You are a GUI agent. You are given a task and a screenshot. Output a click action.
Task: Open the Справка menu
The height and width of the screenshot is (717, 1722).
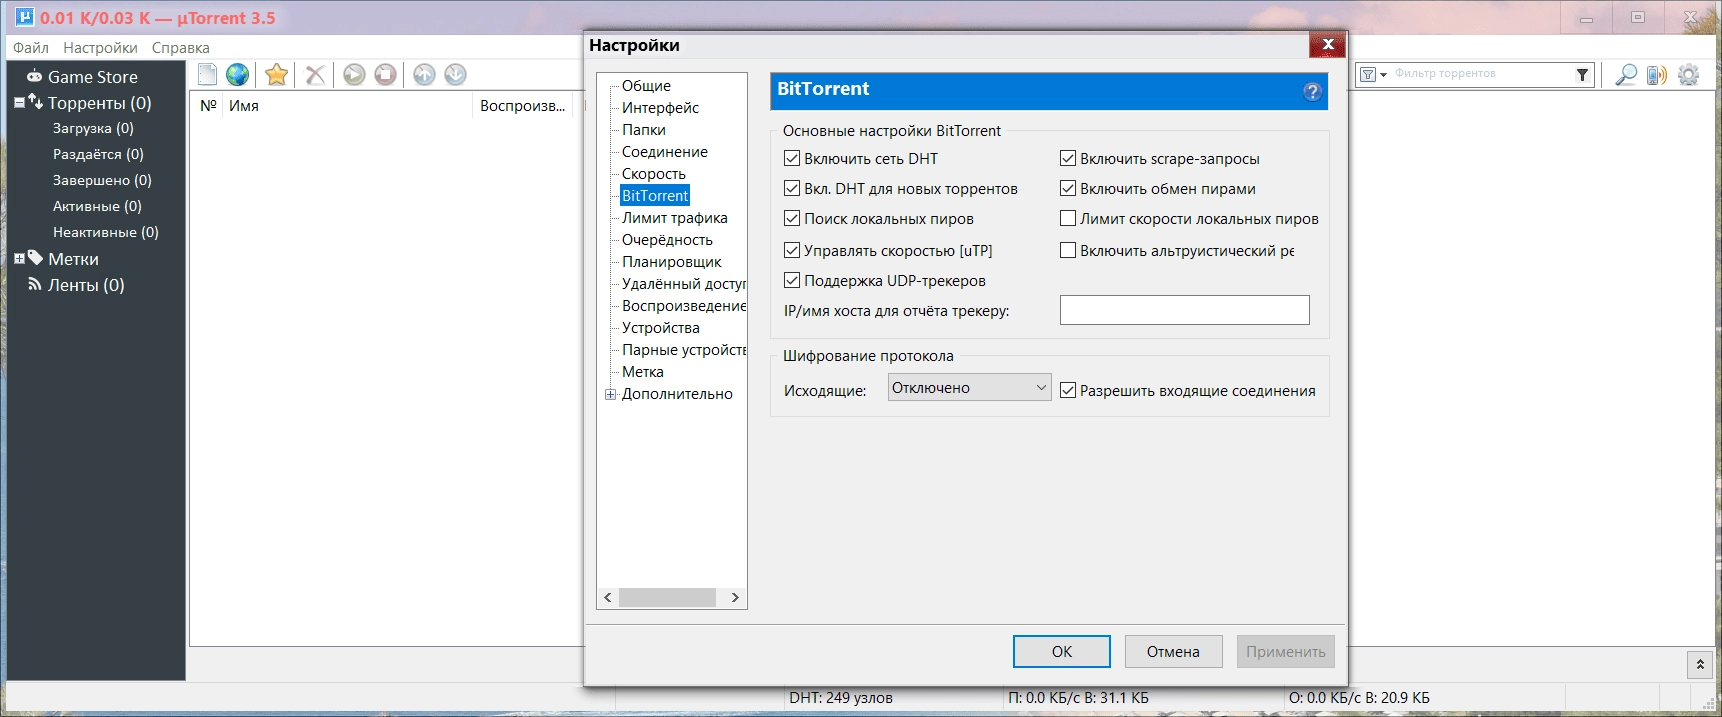(x=181, y=47)
